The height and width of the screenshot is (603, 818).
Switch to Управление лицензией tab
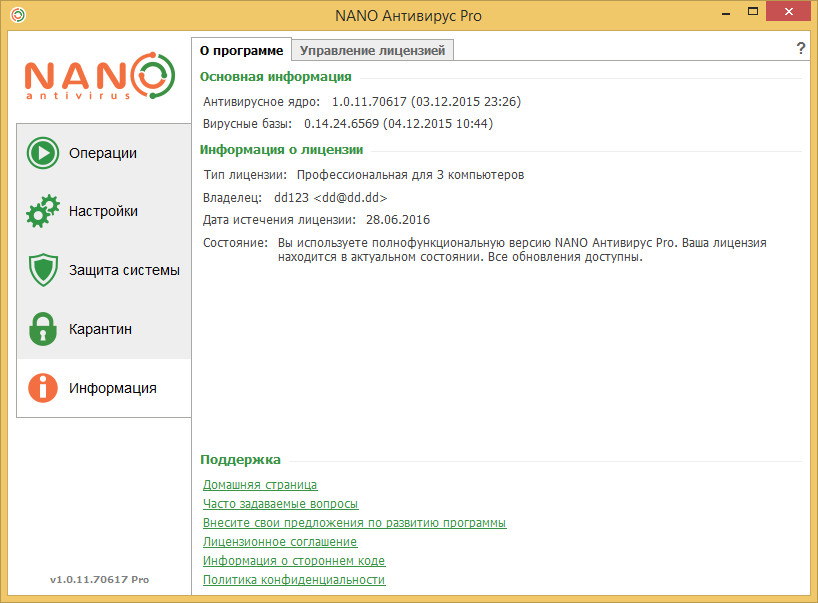372,51
